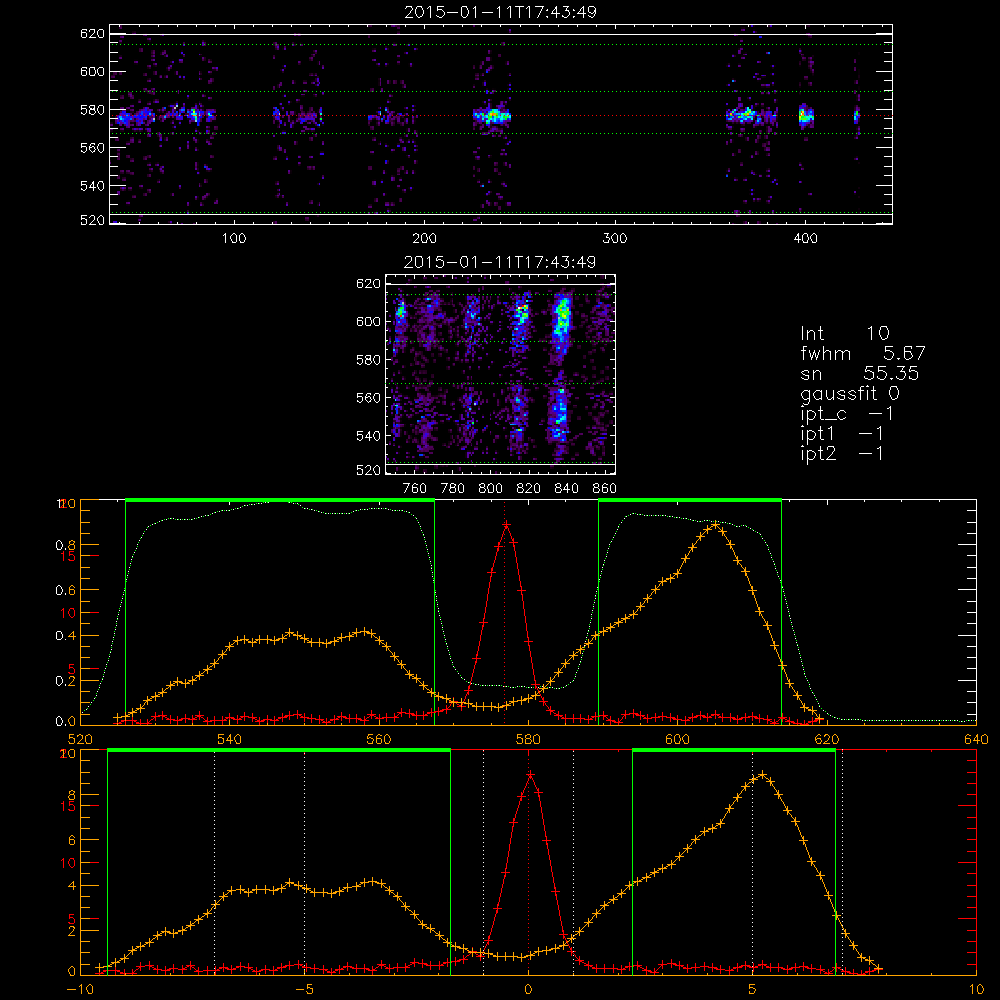Click x-axis label -5 of the bottom plot
The height and width of the screenshot is (1000, 1000).
305,990
